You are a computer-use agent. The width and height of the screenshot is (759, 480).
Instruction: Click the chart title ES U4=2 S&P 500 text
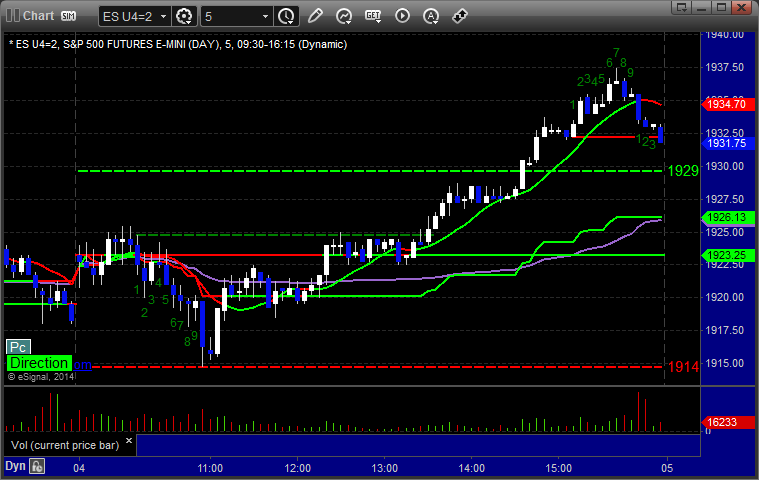(178, 45)
